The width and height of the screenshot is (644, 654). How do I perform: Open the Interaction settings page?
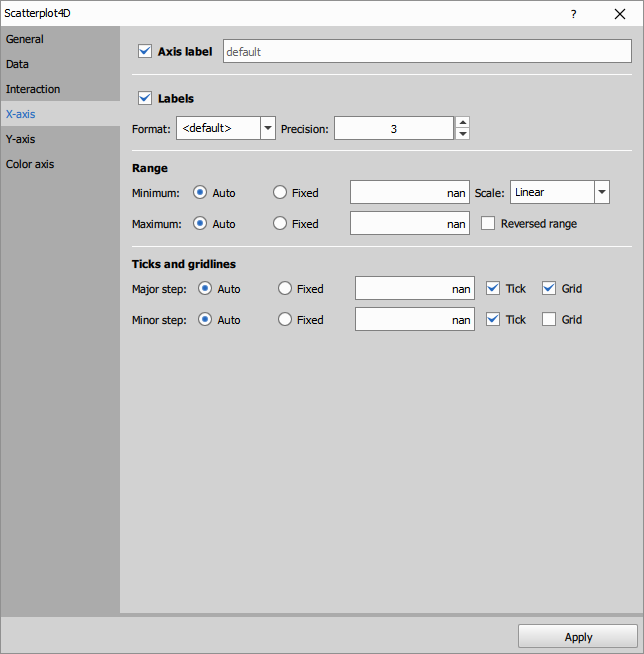(60, 89)
